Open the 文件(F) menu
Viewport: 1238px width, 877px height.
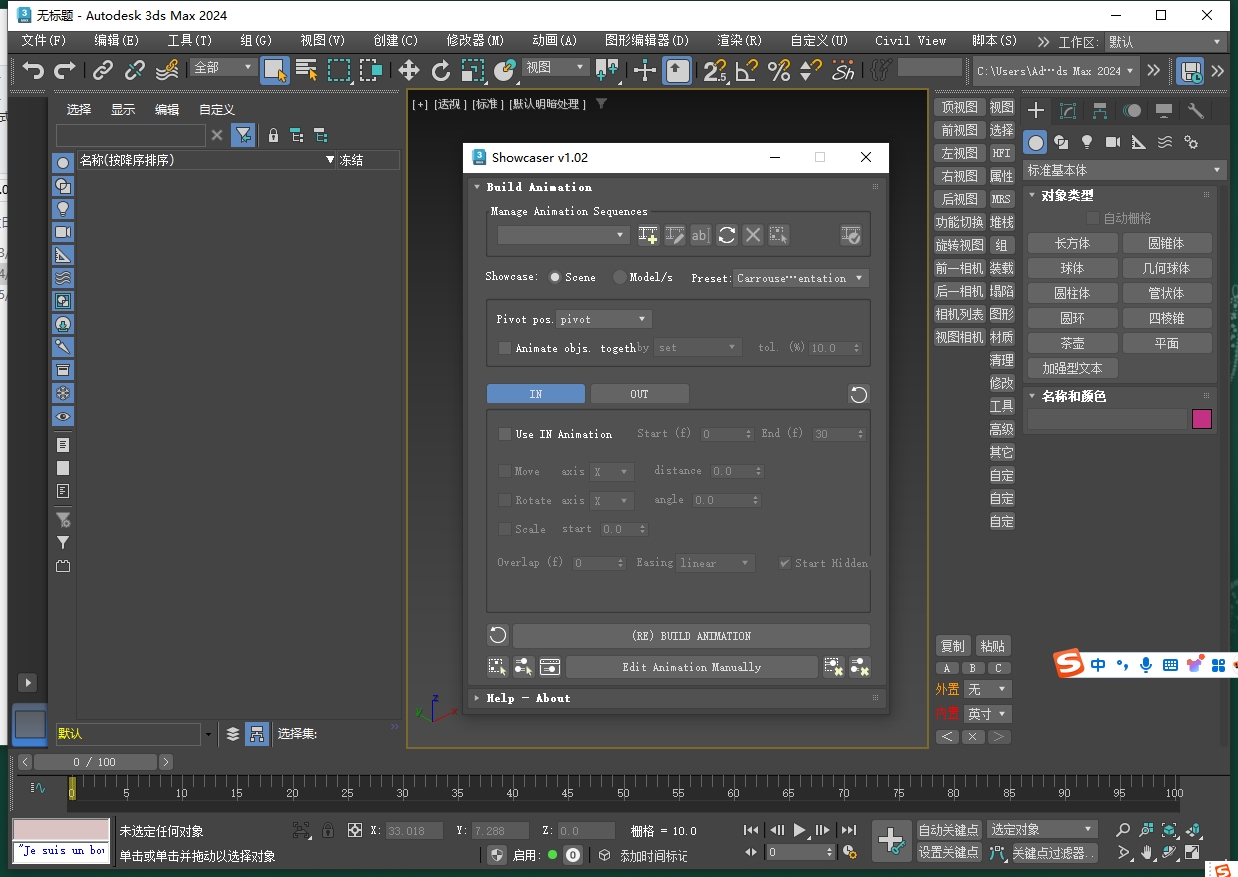coord(44,41)
